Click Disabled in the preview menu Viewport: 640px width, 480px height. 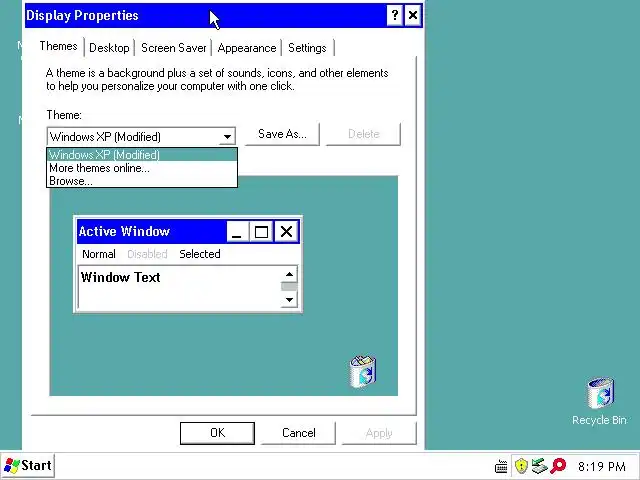(x=147, y=254)
